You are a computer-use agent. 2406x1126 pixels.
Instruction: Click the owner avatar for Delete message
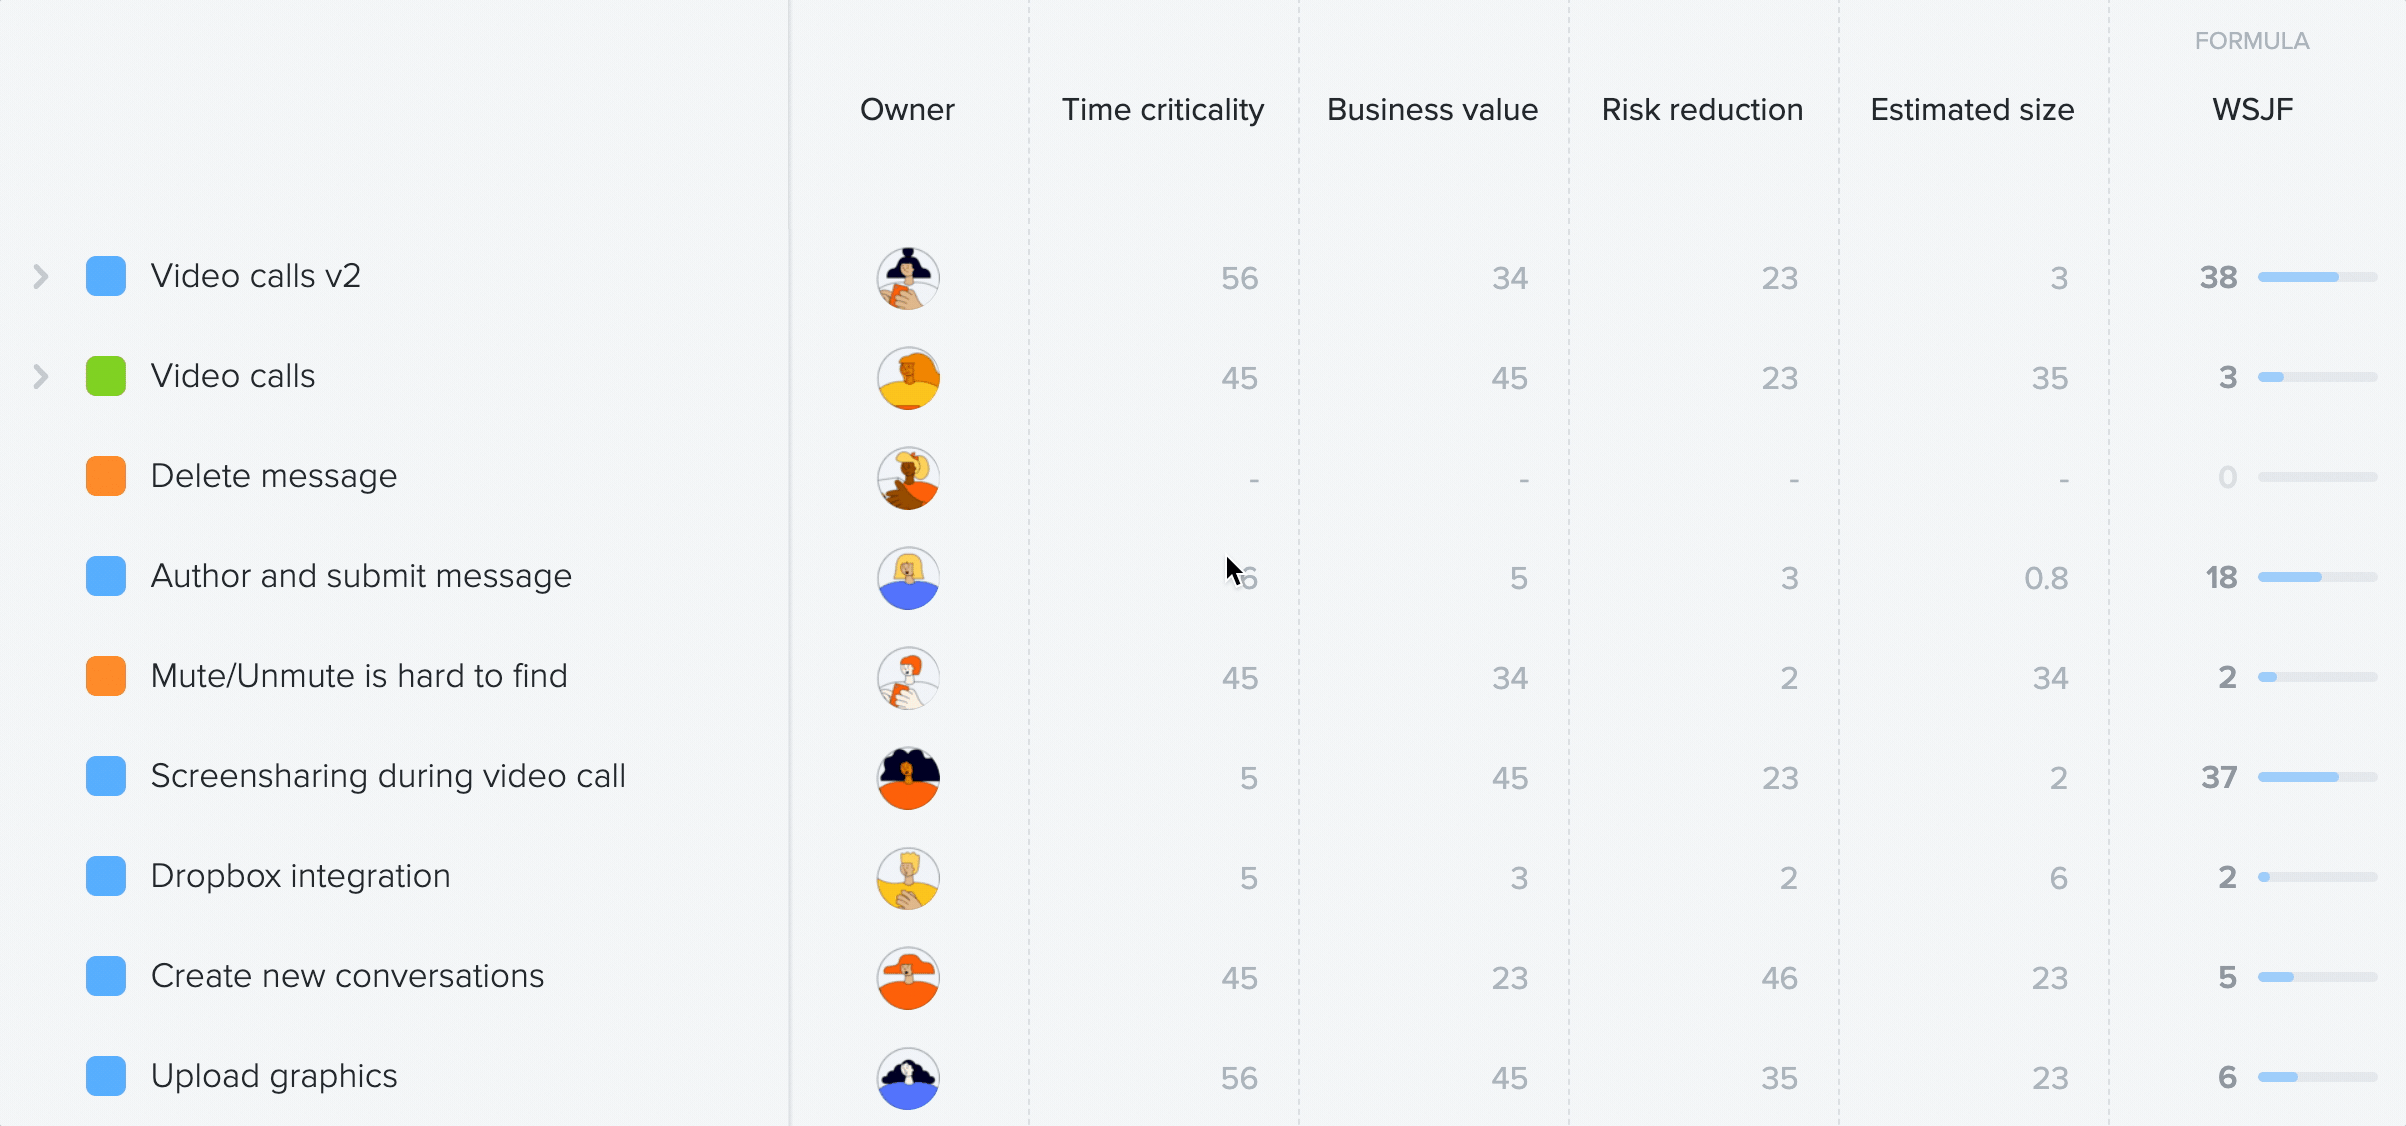(x=908, y=478)
